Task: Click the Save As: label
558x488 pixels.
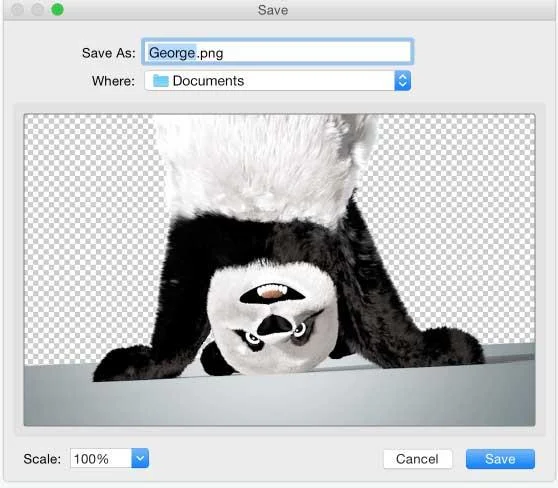Action: tap(109, 53)
